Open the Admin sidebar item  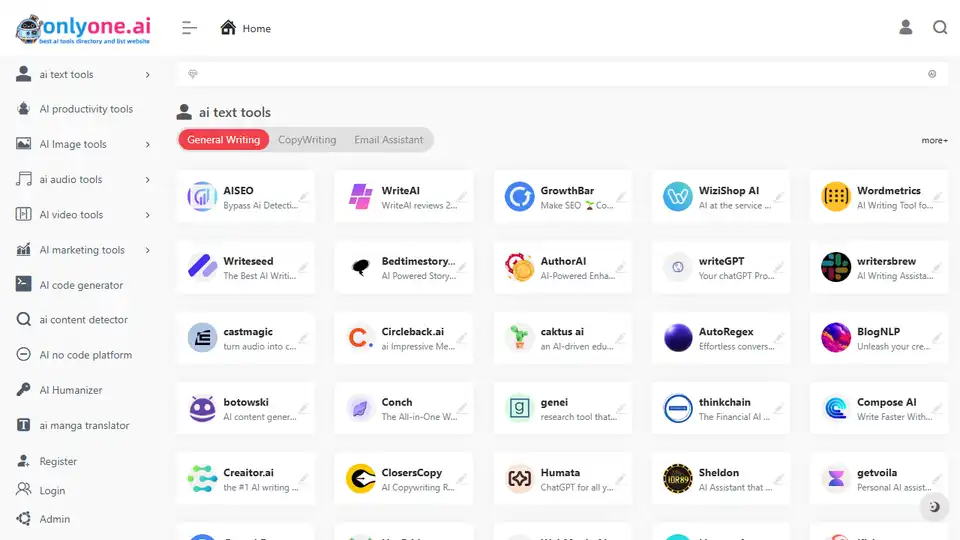pos(55,519)
